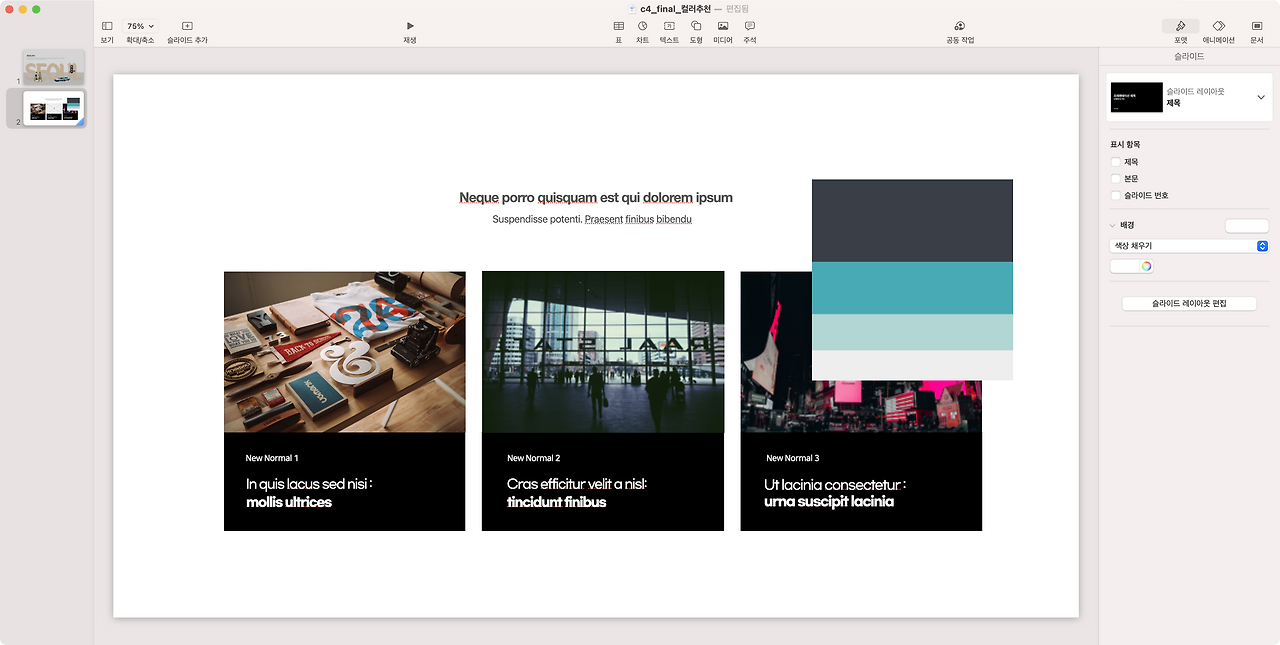Insert a chart with 차트 icon

click(x=643, y=26)
